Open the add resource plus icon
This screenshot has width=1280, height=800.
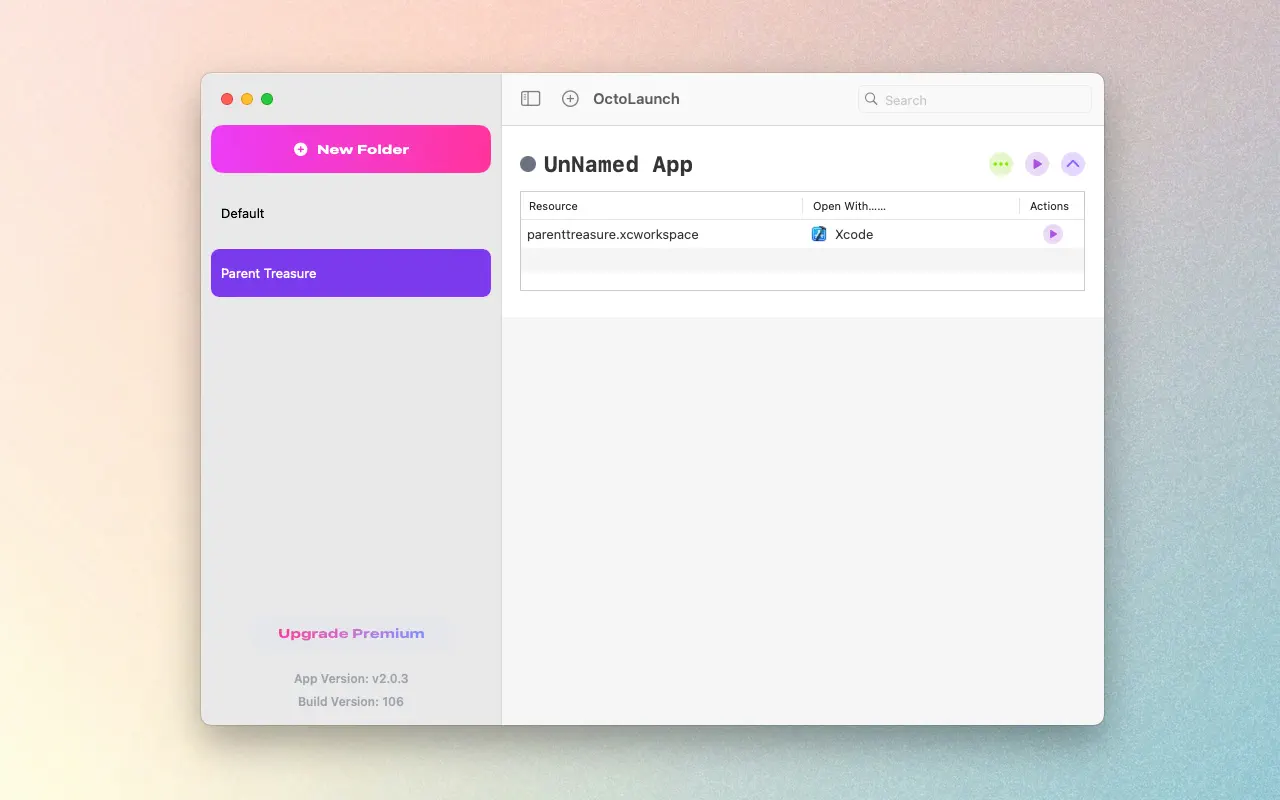click(570, 98)
